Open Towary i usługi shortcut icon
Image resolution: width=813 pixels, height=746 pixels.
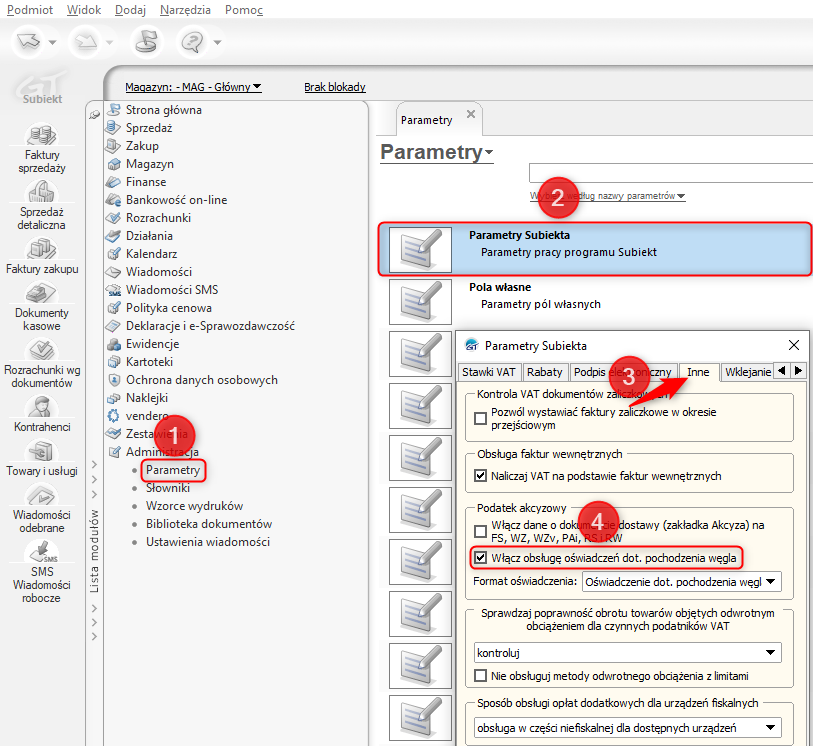[x=41, y=451]
